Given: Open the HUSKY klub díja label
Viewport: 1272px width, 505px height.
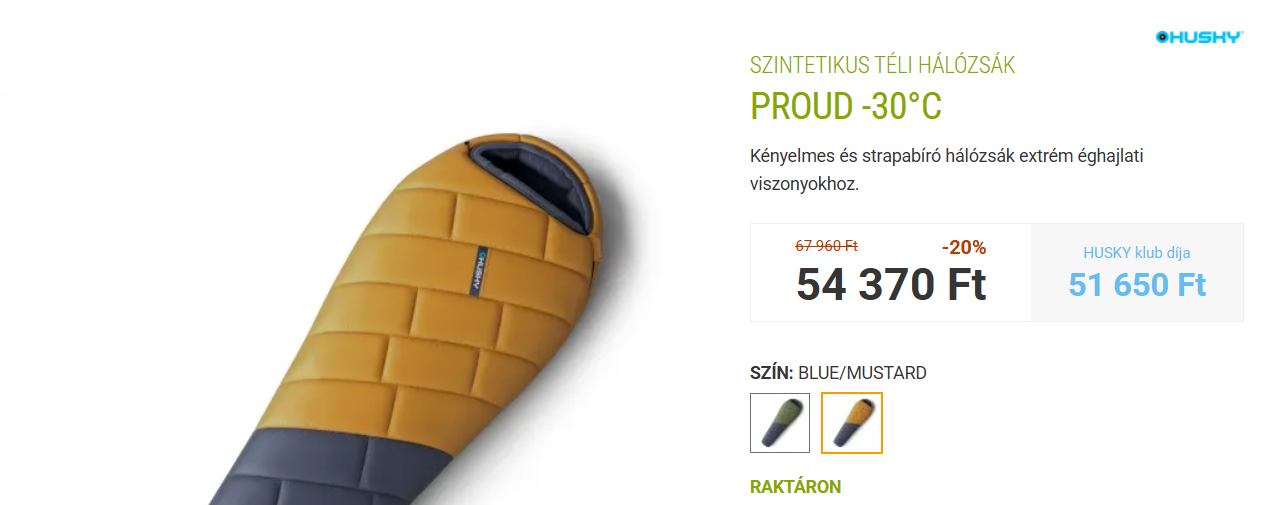Looking at the screenshot, I should tap(1137, 253).
